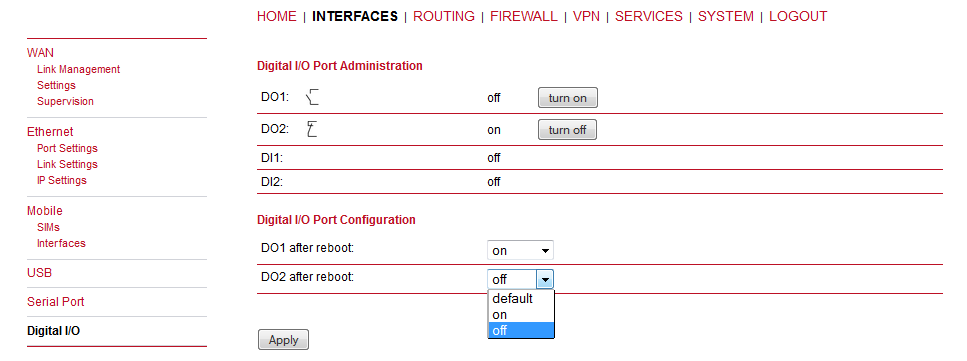967x361 pixels.
Task: Open the Serial Port section
Action: point(56,302)
